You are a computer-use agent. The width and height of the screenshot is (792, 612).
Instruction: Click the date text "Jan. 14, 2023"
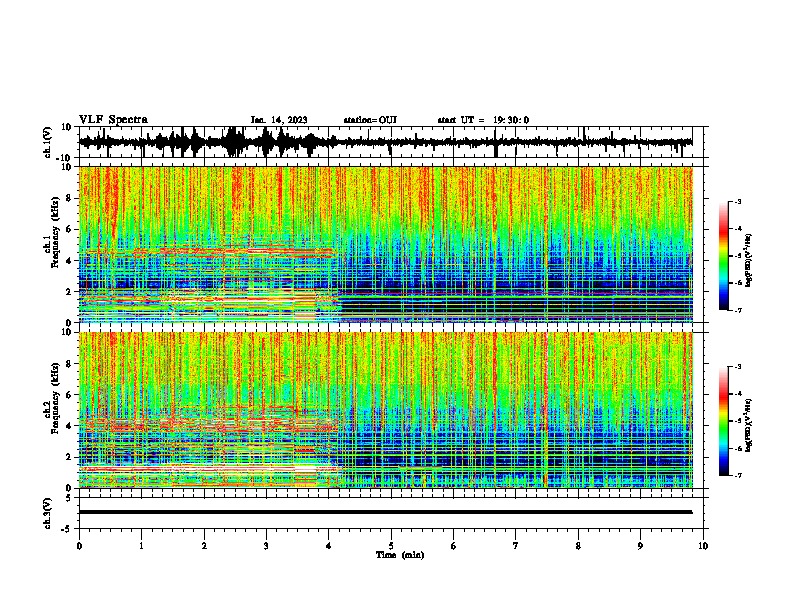(279, 120)
